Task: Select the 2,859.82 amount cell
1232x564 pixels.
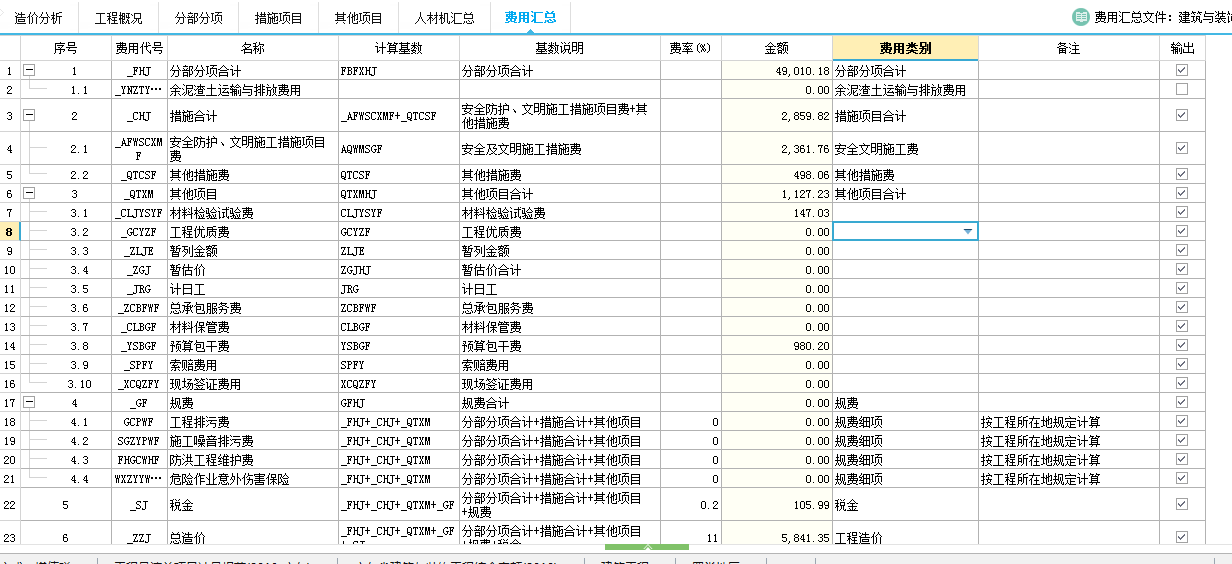Action: (777, 116)
